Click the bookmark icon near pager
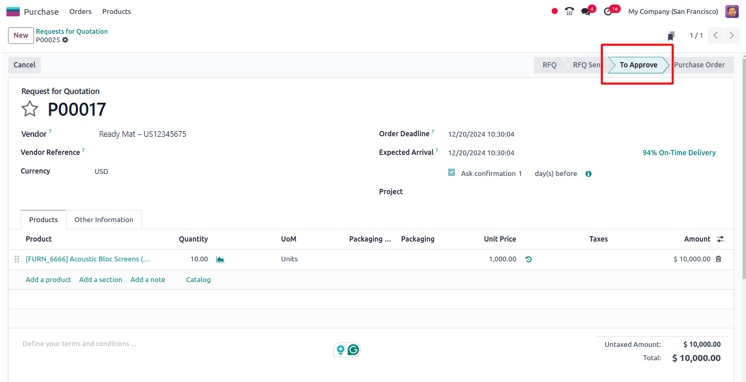The width and height of the screenshot is (746, 382). pyautogui.click(x=671, y=36)
